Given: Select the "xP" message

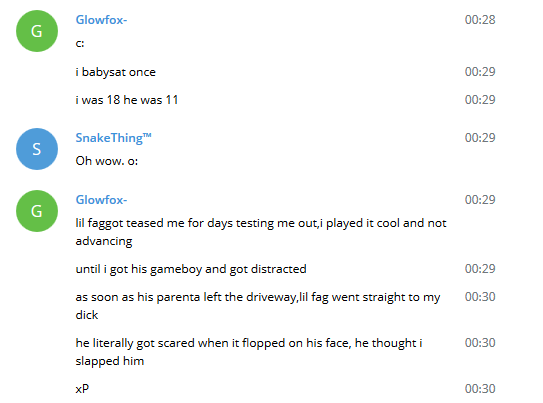Looking at the screenshot, I should pos(82,389).
